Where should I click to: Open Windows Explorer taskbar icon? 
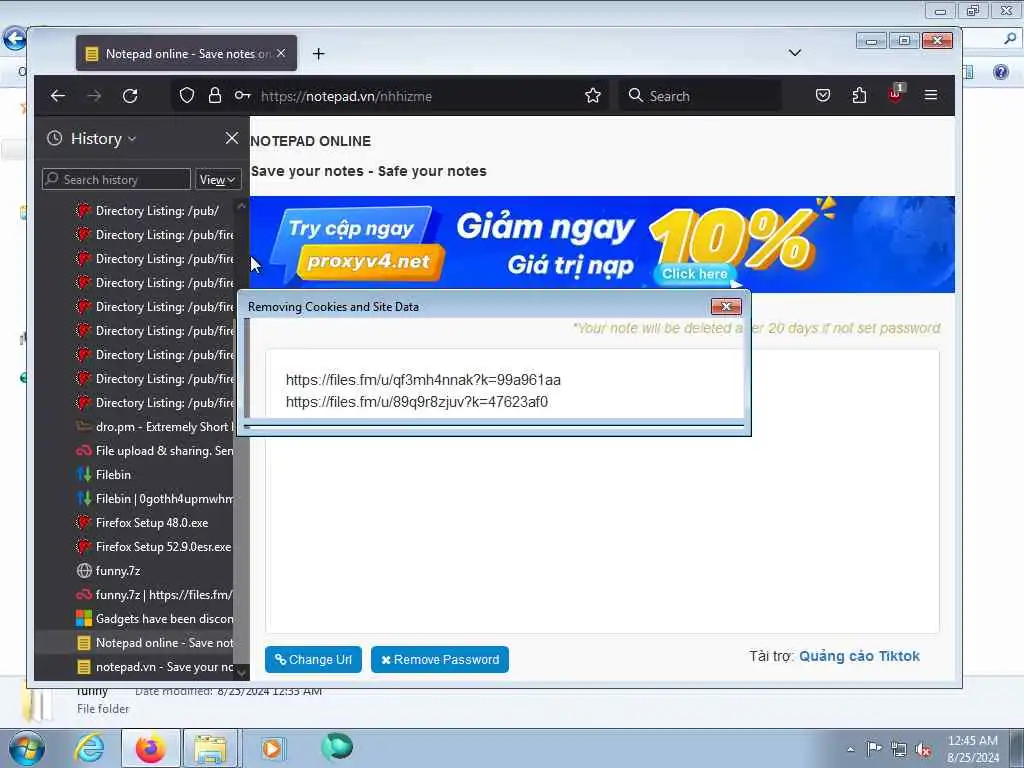pos(210,748)
